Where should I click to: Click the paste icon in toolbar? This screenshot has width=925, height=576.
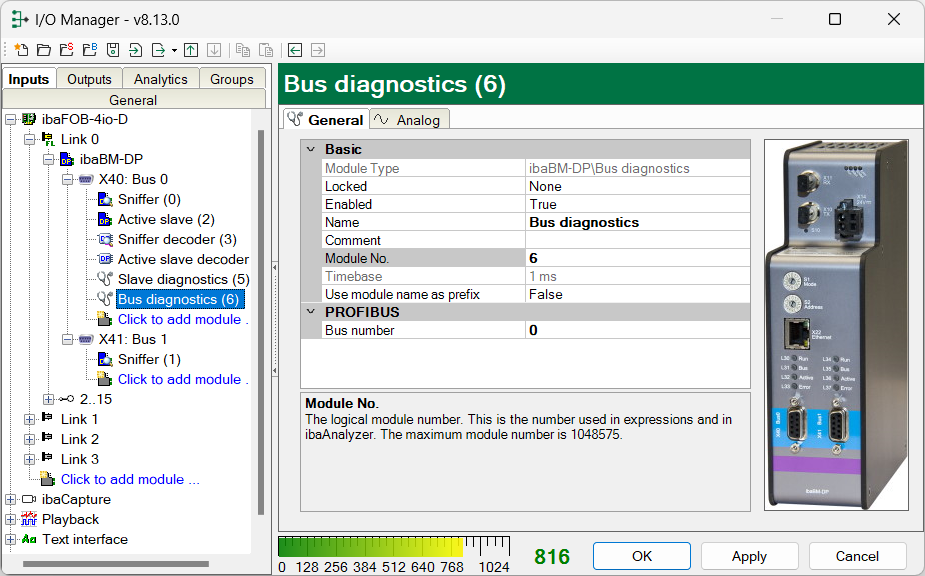tap(266, 50)
